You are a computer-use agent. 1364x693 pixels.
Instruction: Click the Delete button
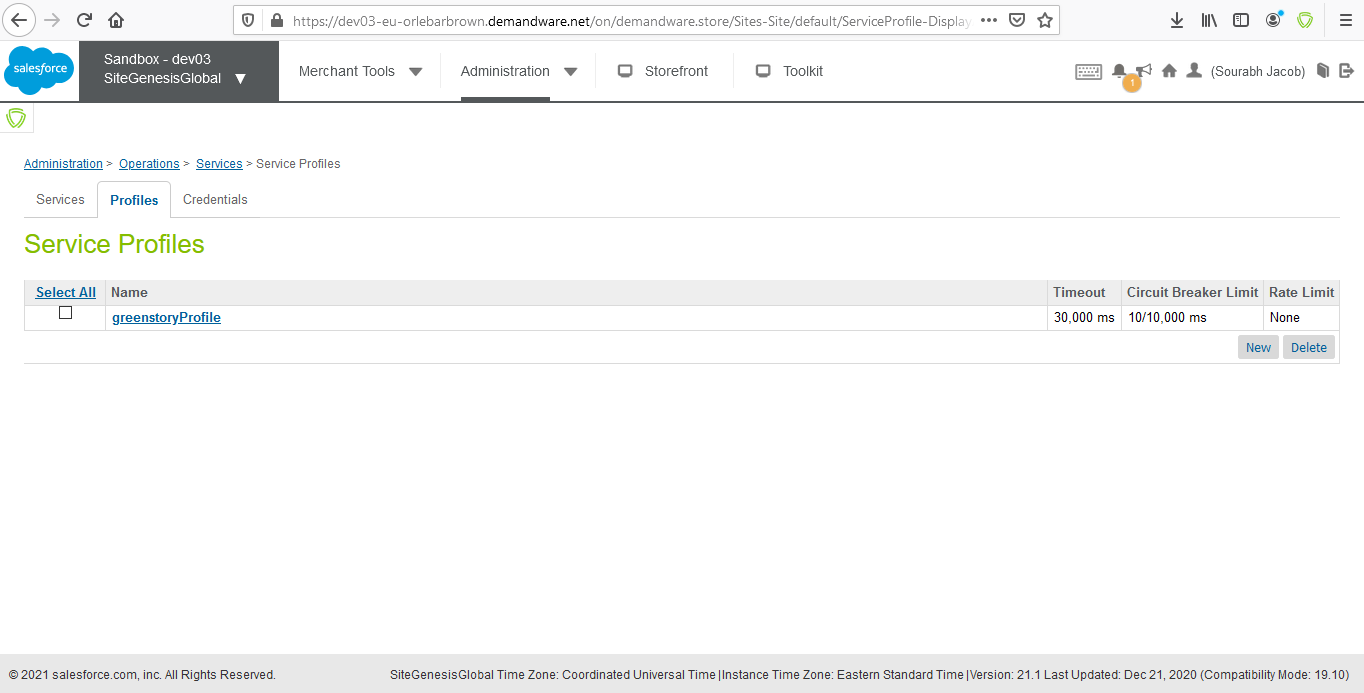pyautogui.click(x=1308, y=347)
